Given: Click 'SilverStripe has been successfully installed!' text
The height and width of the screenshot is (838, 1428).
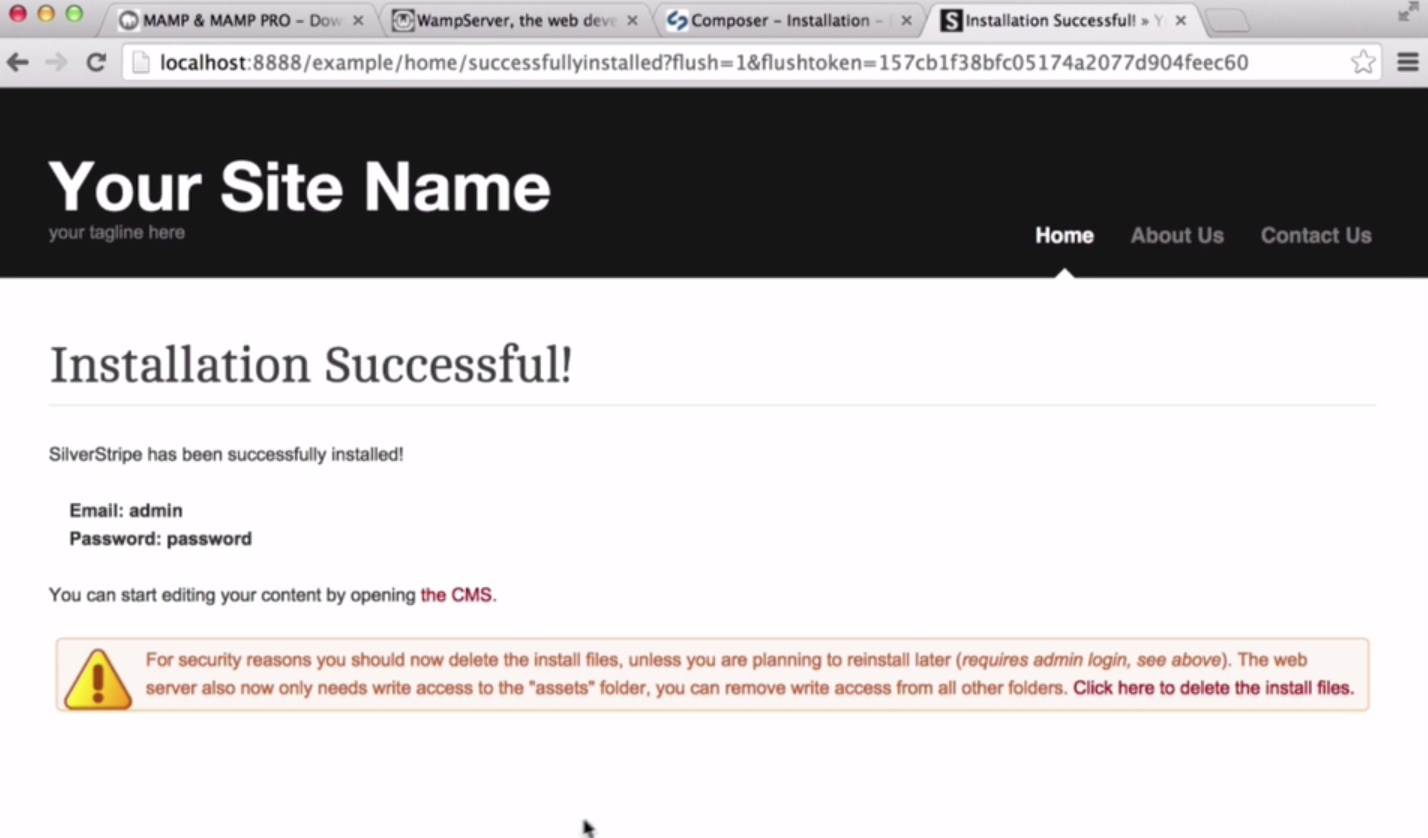Looking at the screenshot, I should pyautogui.click(x=226, y=455).
